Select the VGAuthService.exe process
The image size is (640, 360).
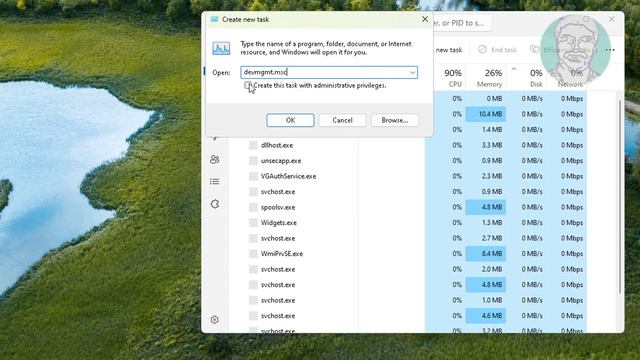(288, 176)
